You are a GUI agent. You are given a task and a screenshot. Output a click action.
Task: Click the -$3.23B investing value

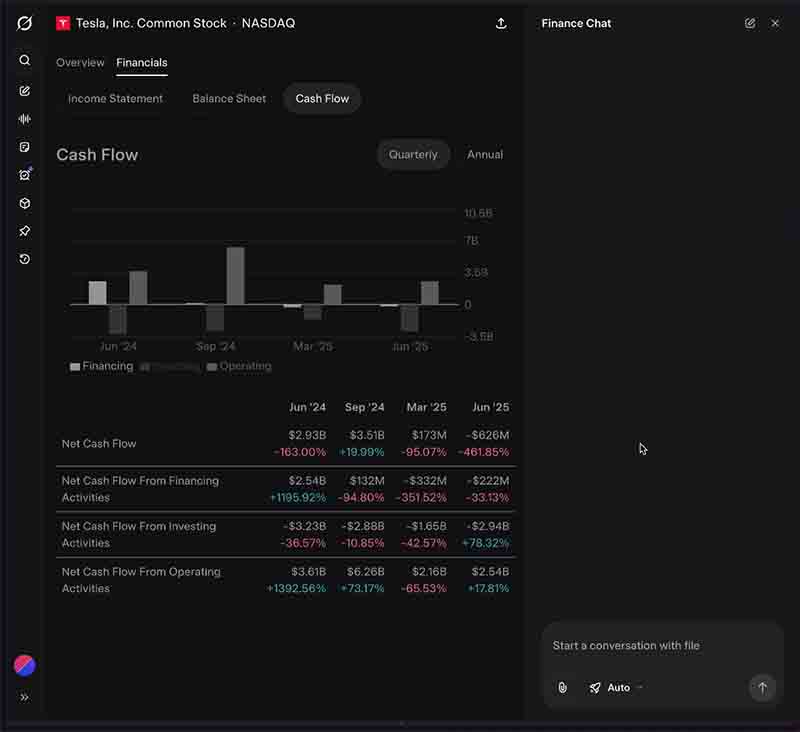coord(305,526)
